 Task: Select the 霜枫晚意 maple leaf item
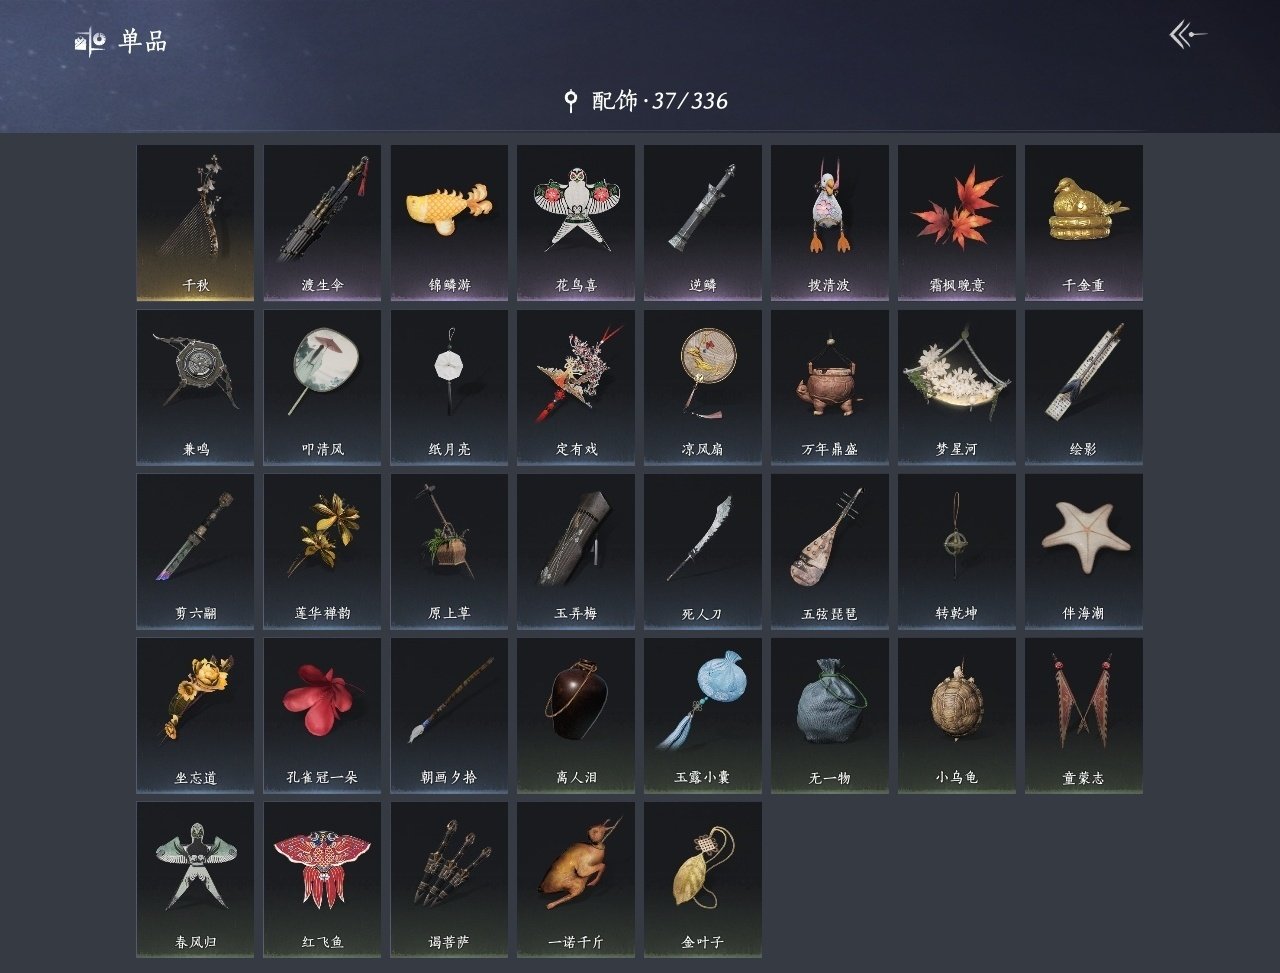point(956,223)
